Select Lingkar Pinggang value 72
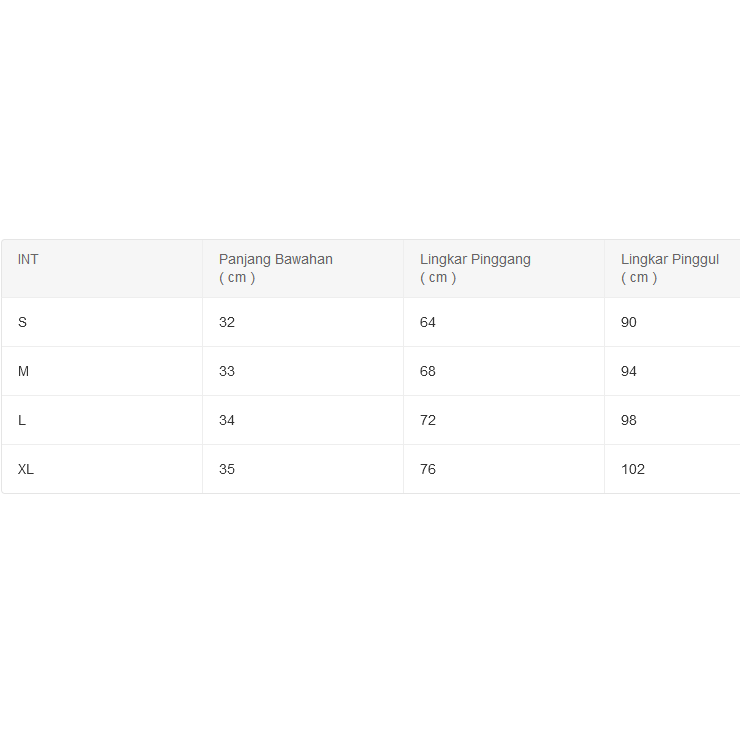 point(428,420)
